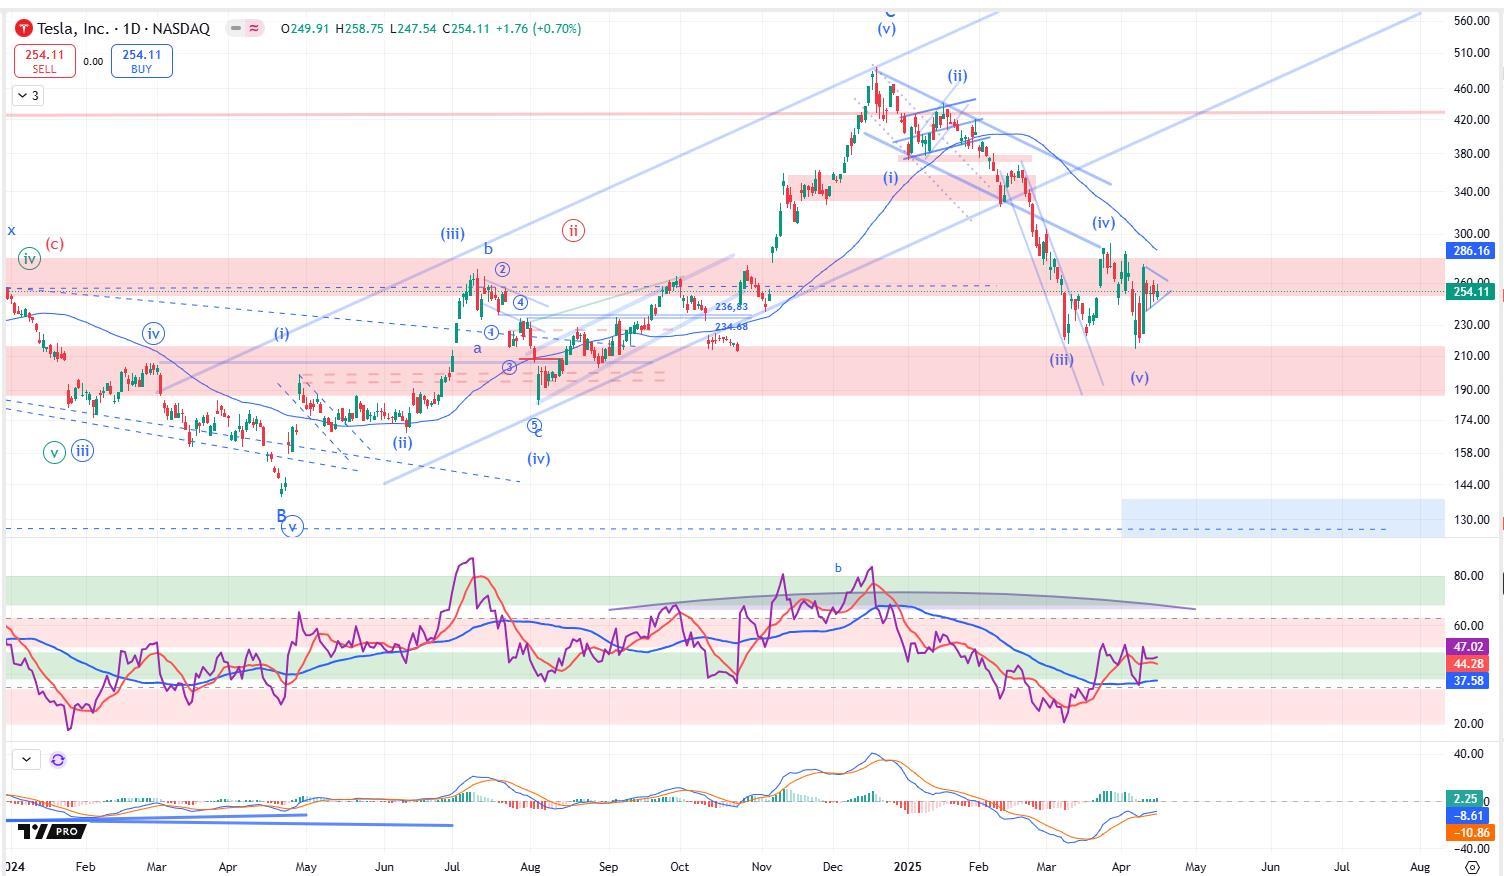Viewport: 1504px width, 876px height.
Task: Select the 236.83 price annotation on chart
Action: (x=731, y=307)
